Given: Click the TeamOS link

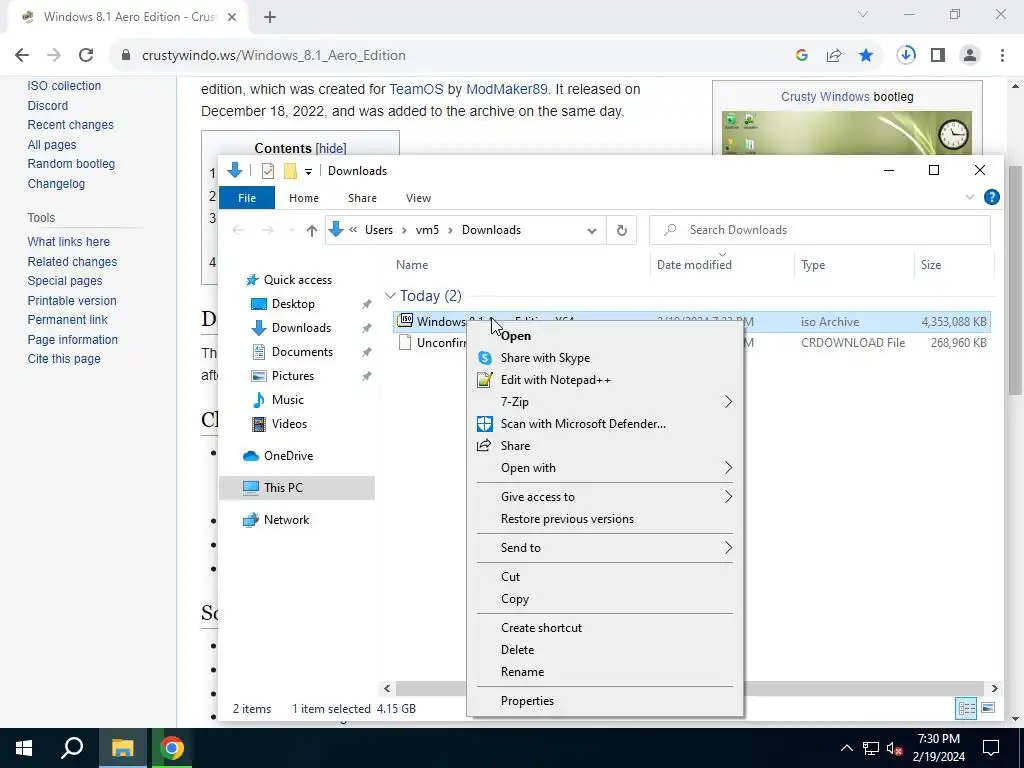Looking at the screenshot, I should 416,89.
